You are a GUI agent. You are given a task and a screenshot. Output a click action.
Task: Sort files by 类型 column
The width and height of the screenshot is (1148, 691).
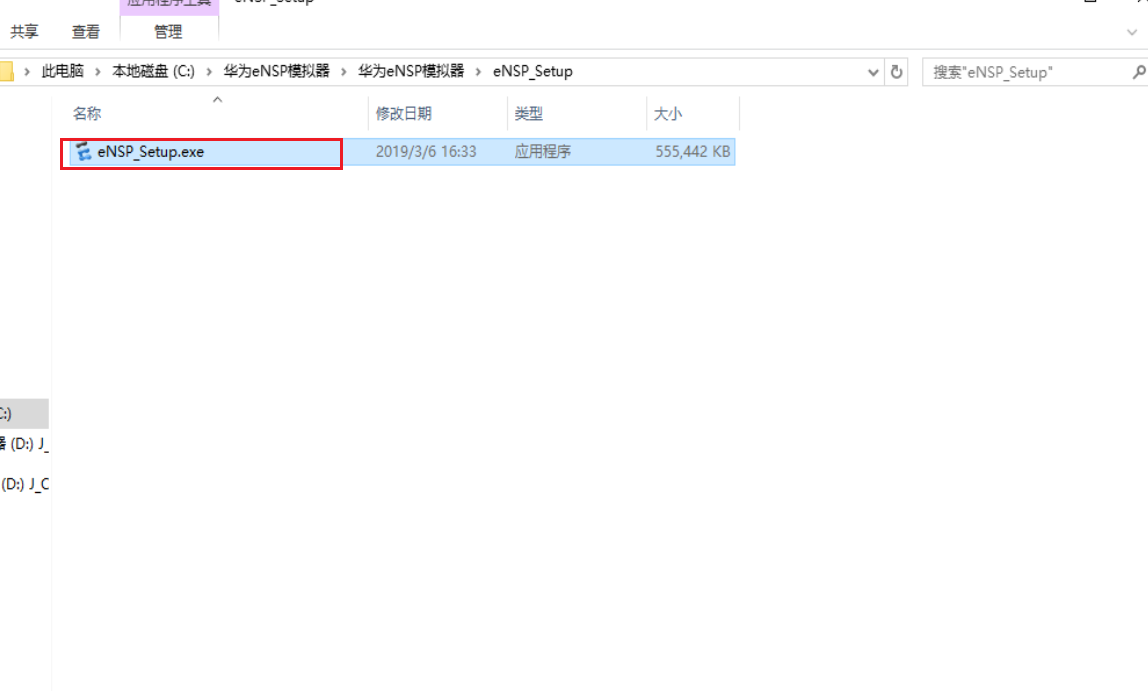(529, 113)
